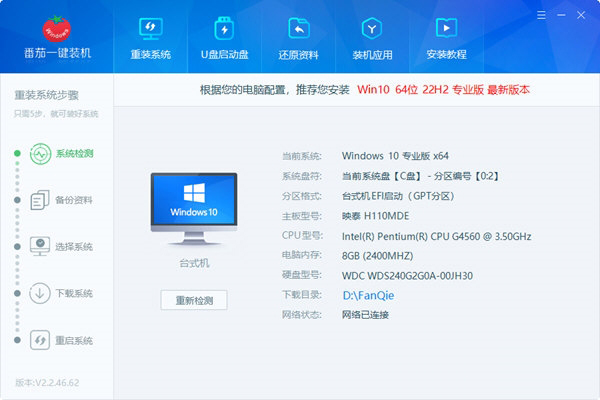The width and height of the screenshot is (600, 400).
Task: Click the 下载系统 download arrow icon
Action: pyautogui.click(x=40, y=293)
